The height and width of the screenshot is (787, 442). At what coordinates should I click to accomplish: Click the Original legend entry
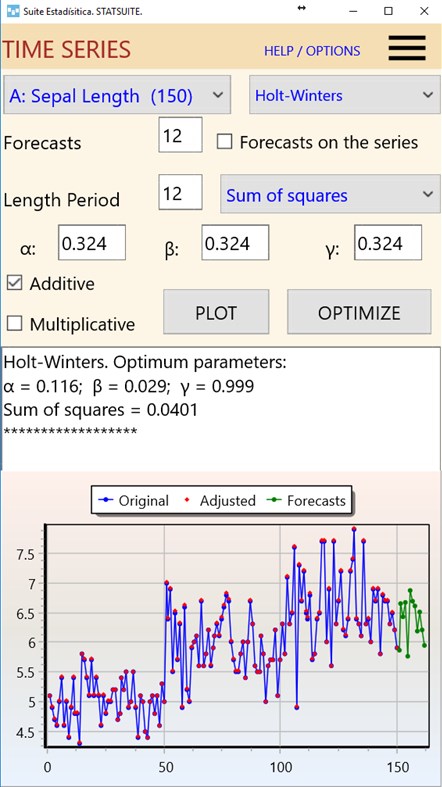click(134, 500)
